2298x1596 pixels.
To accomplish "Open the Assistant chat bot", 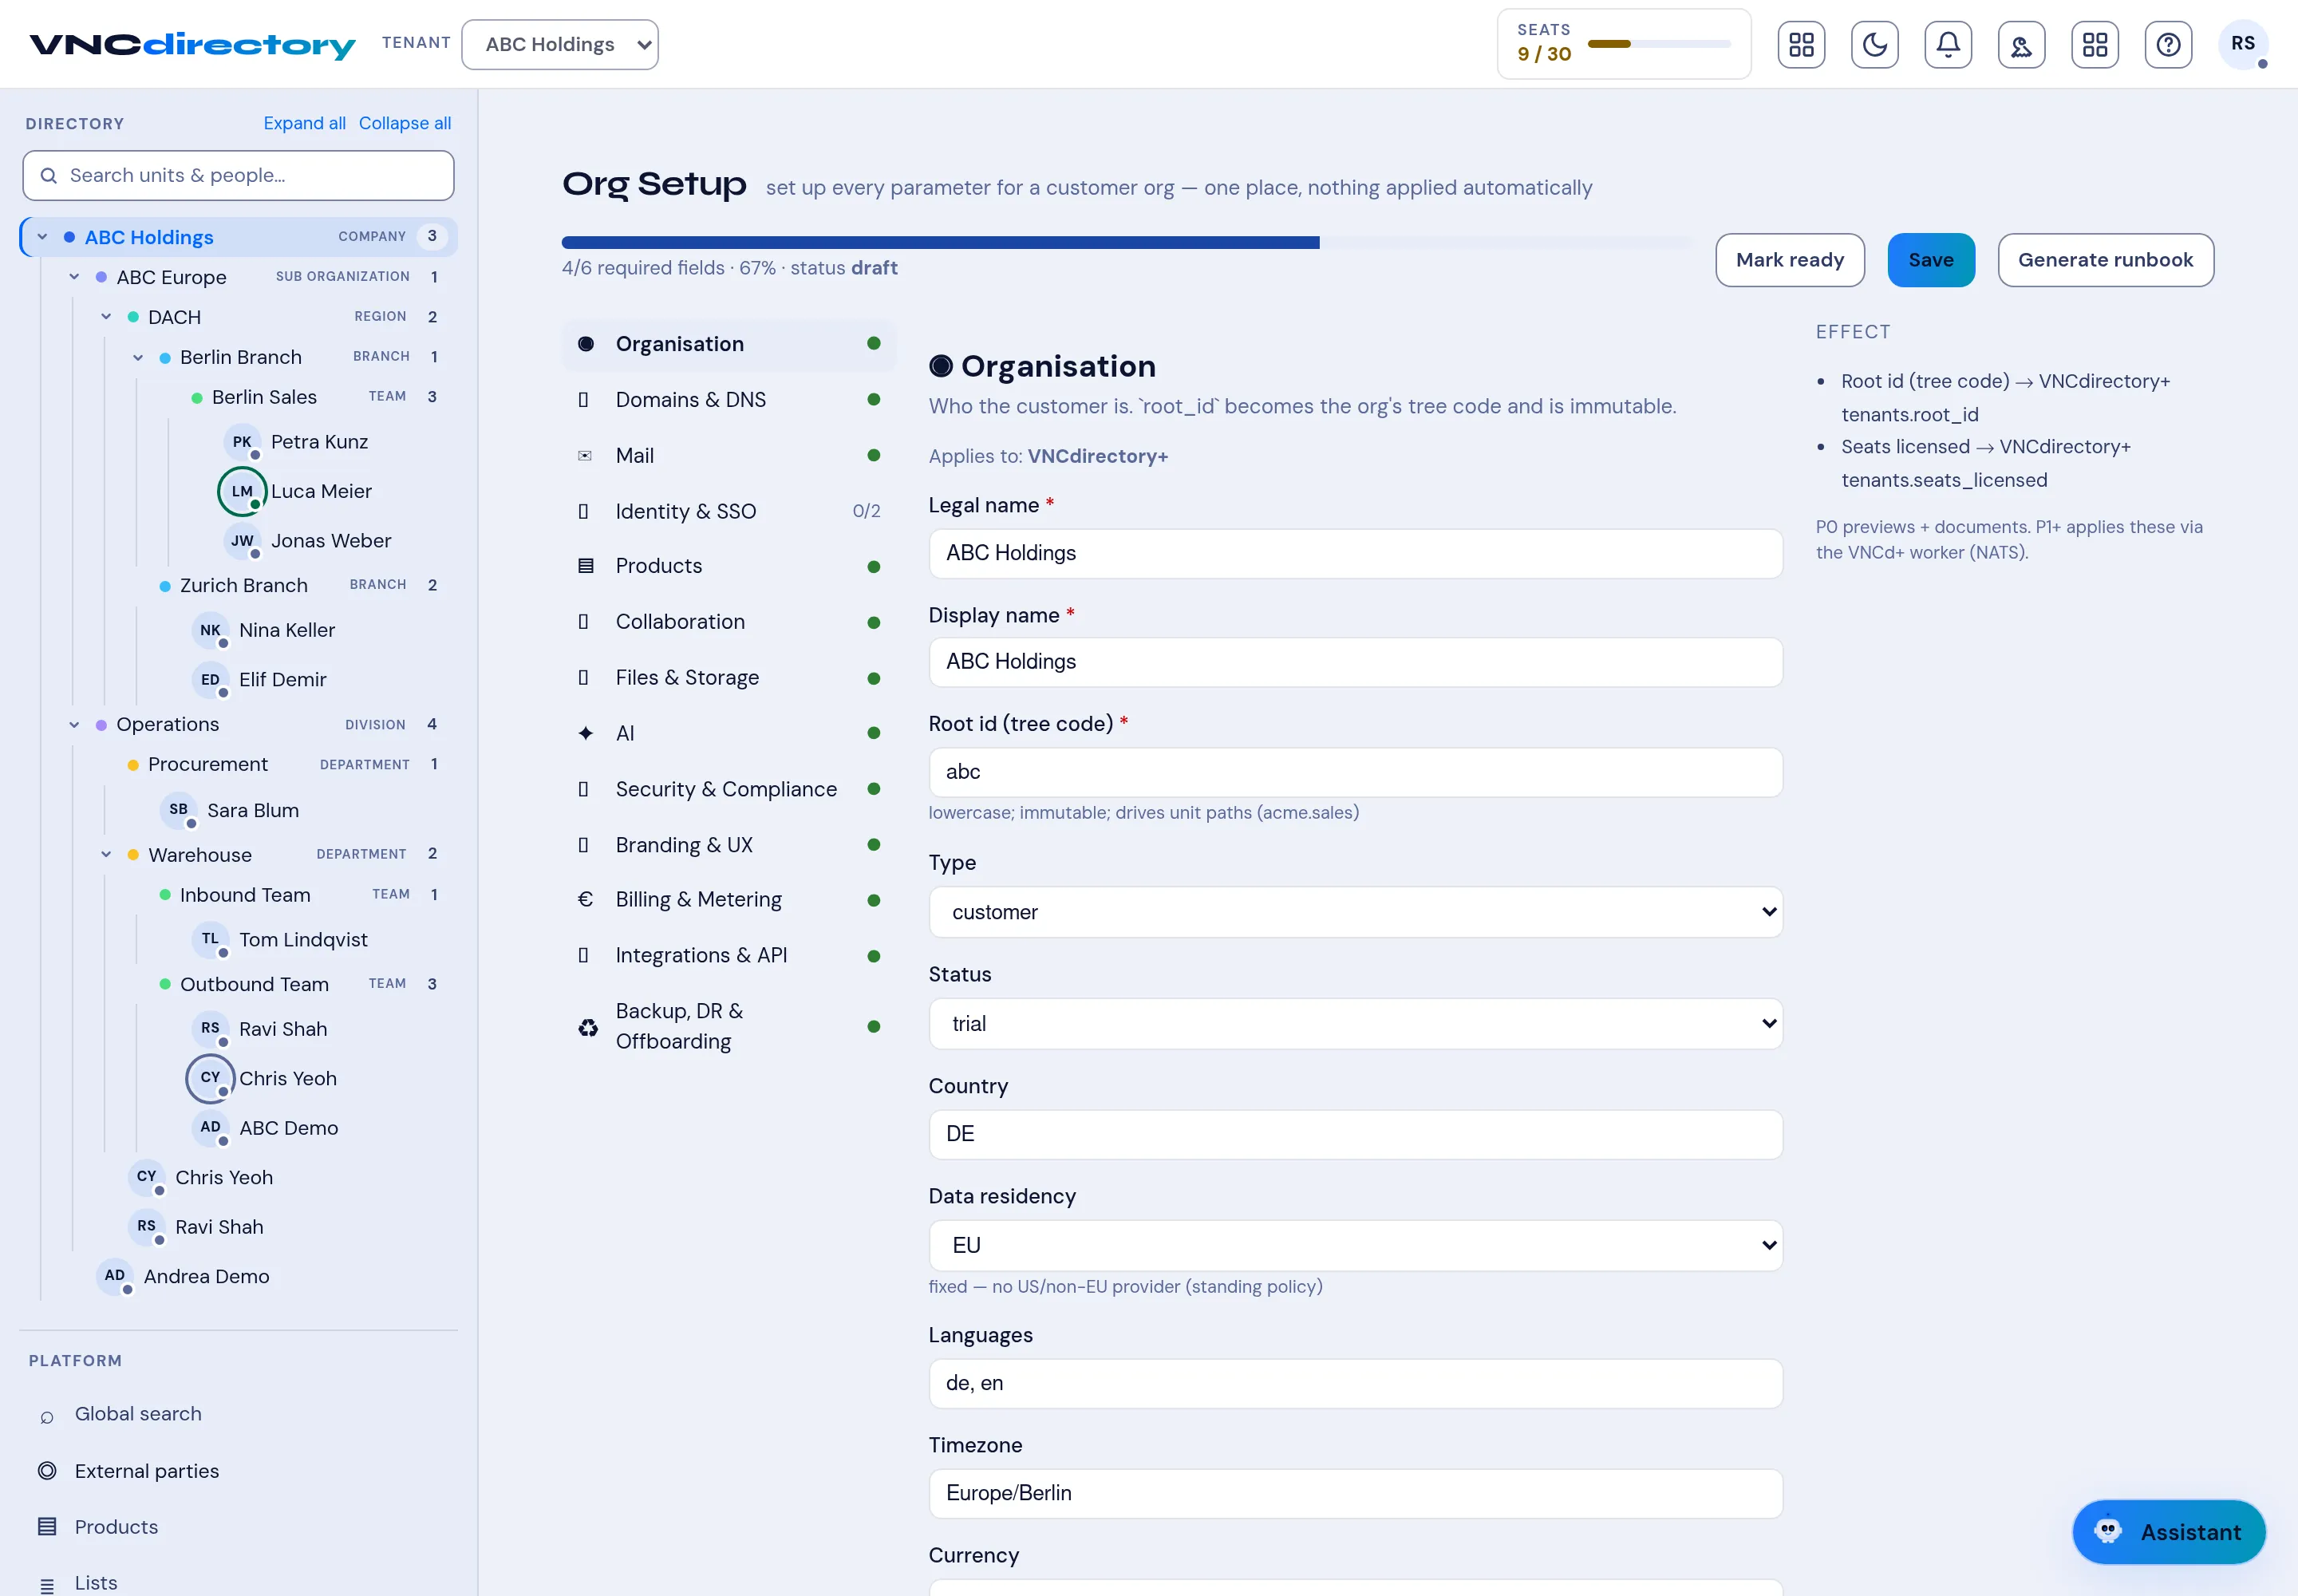I will click(2169, 1531).
